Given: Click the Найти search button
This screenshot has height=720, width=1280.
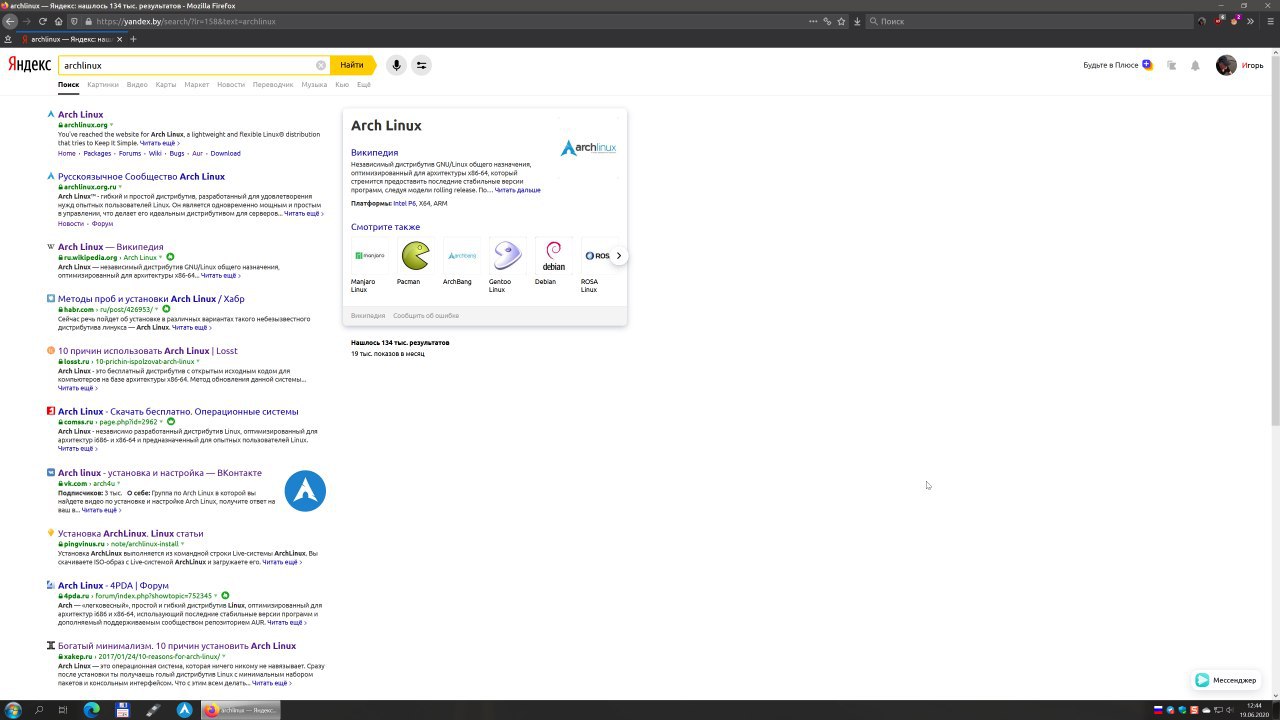Looking at the screenshot, I should (352, 65).
